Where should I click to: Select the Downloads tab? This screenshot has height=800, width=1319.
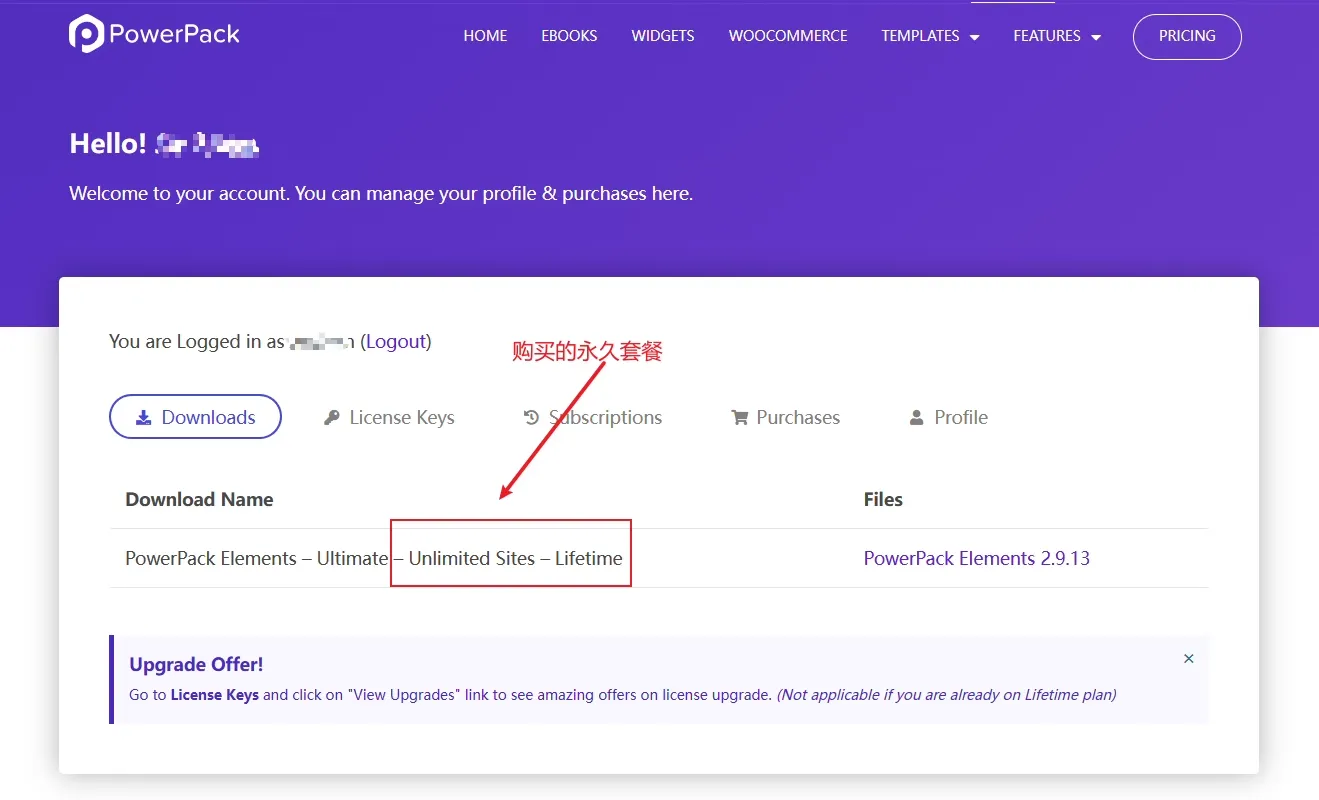click(x=195, y=417)
